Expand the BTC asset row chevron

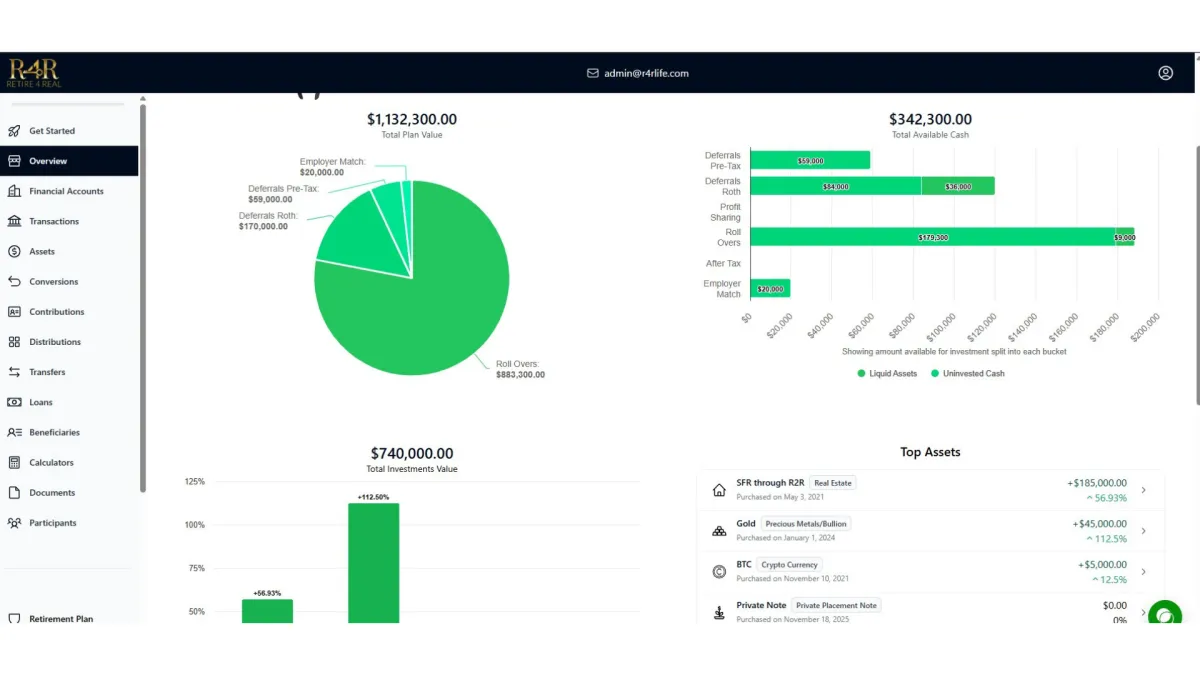click(1143, 572)
